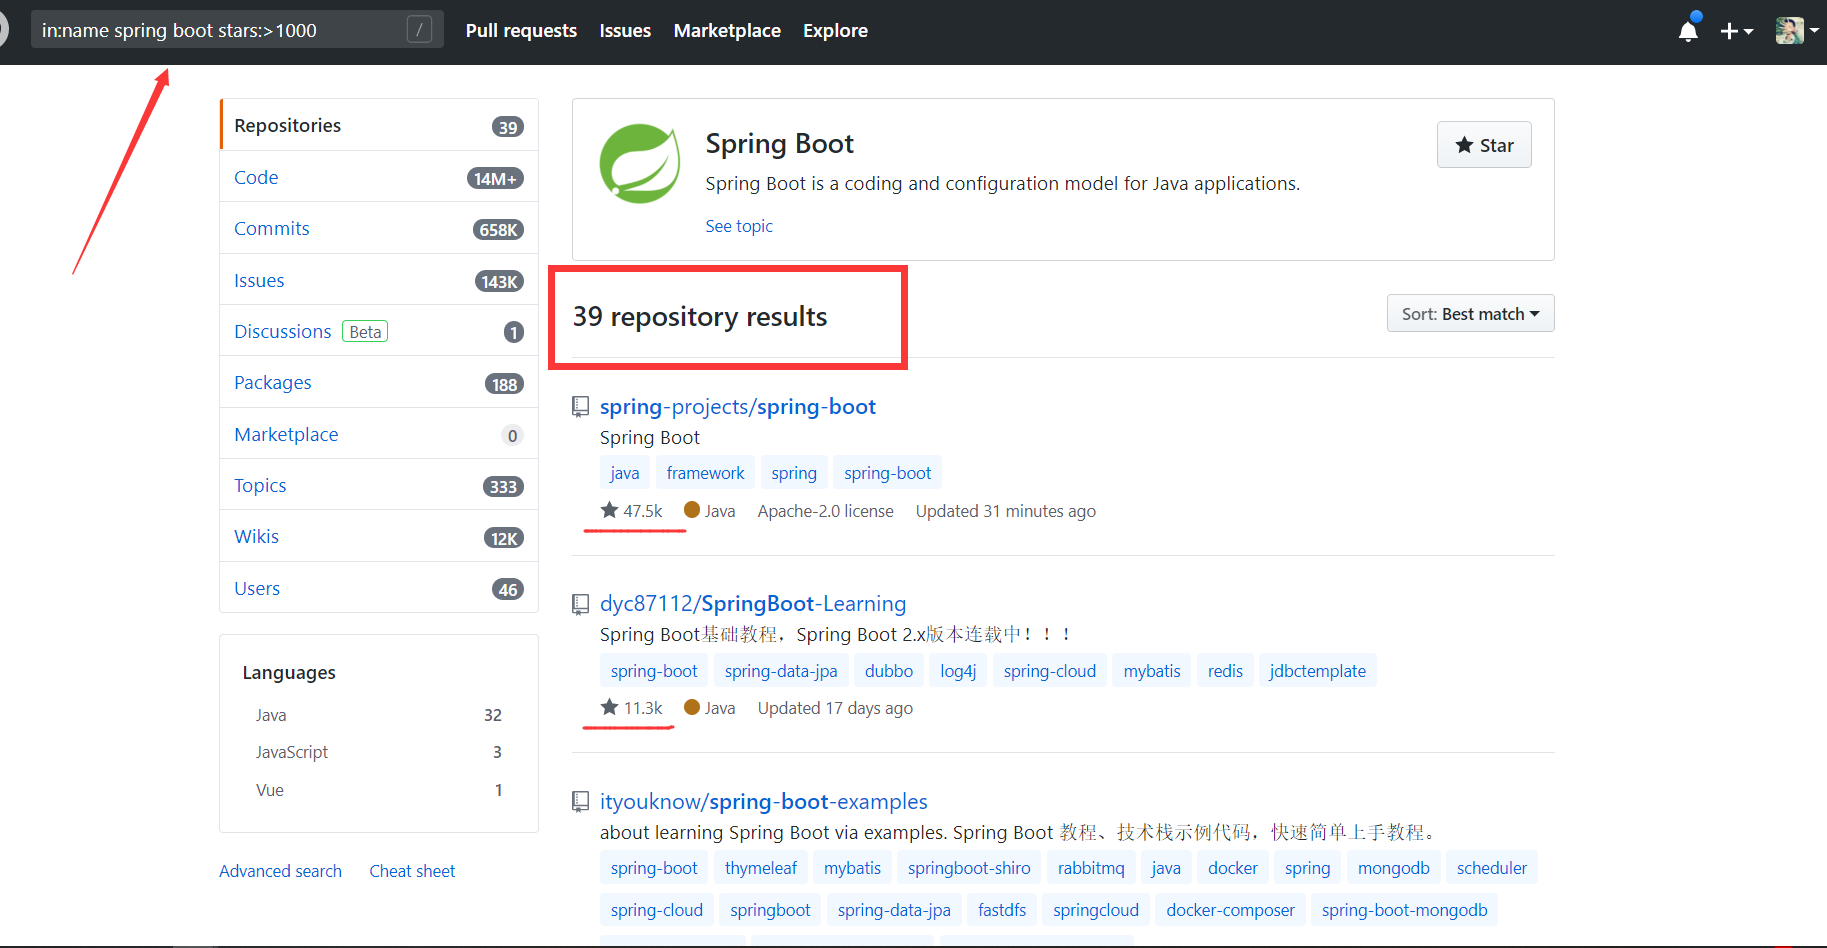Click the scheduler topic tag

coord(1492,868)
